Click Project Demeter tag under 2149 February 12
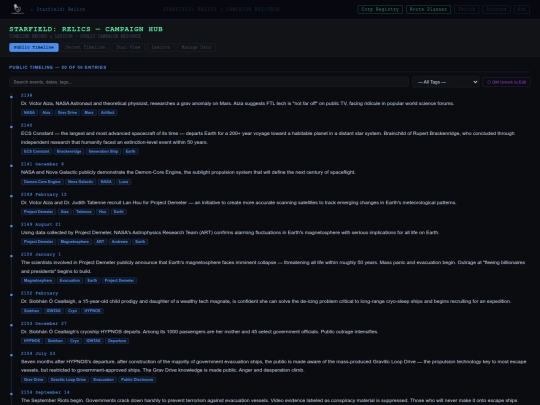The image size is (540, 405). tap(38, 212)
